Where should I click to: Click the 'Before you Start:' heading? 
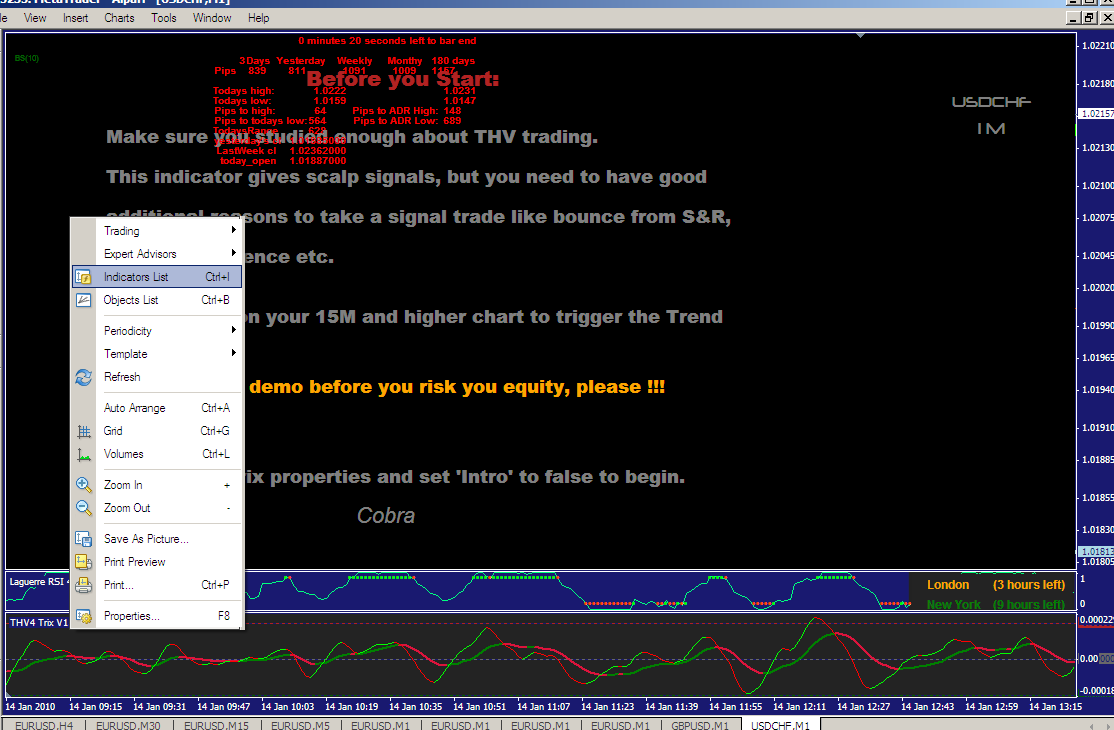(403, 80)
